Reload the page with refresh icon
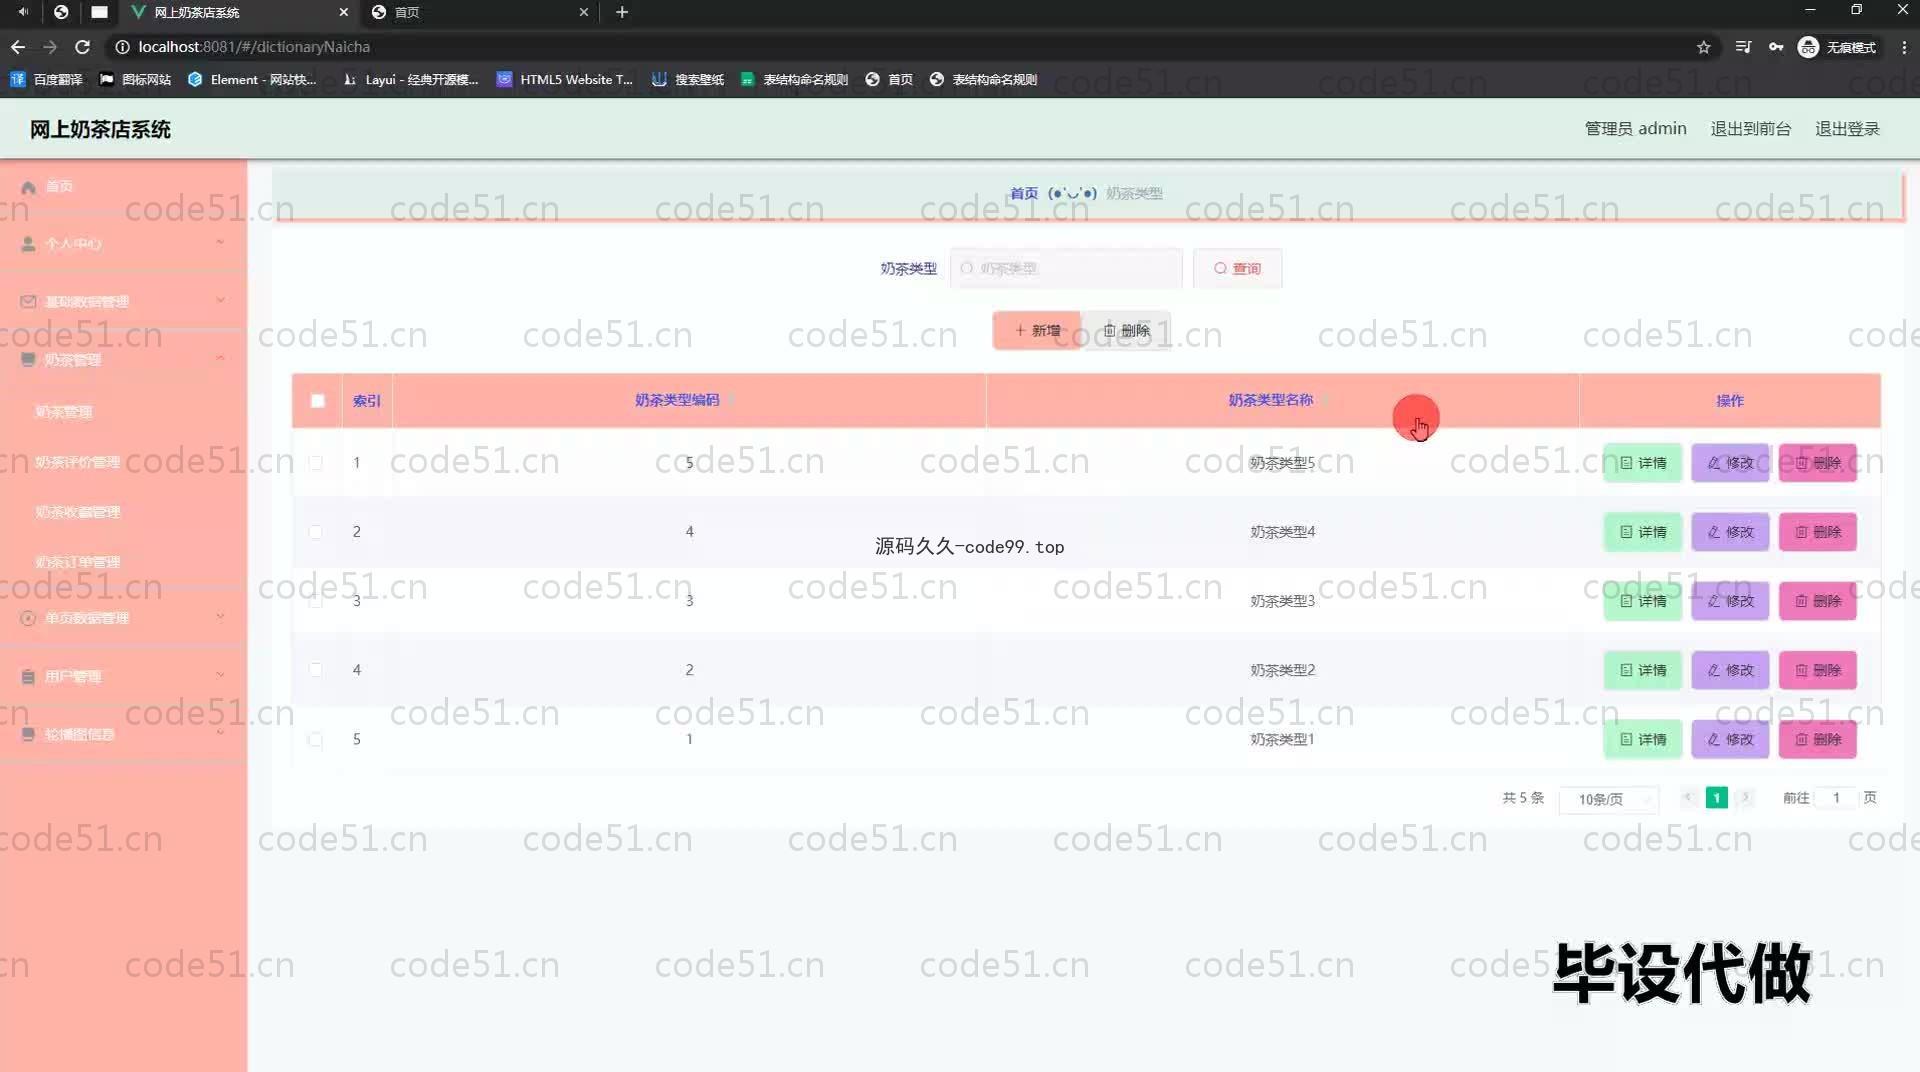Viewport: 1920px width, 1072px height. [x=83, y=47]
